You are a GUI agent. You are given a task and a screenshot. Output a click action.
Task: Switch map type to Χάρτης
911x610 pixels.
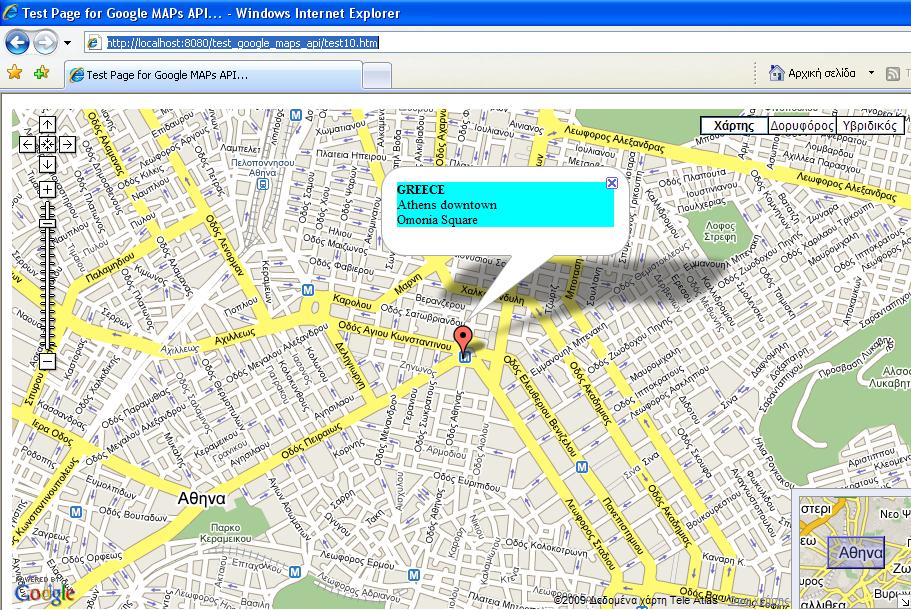coord(734,125)
